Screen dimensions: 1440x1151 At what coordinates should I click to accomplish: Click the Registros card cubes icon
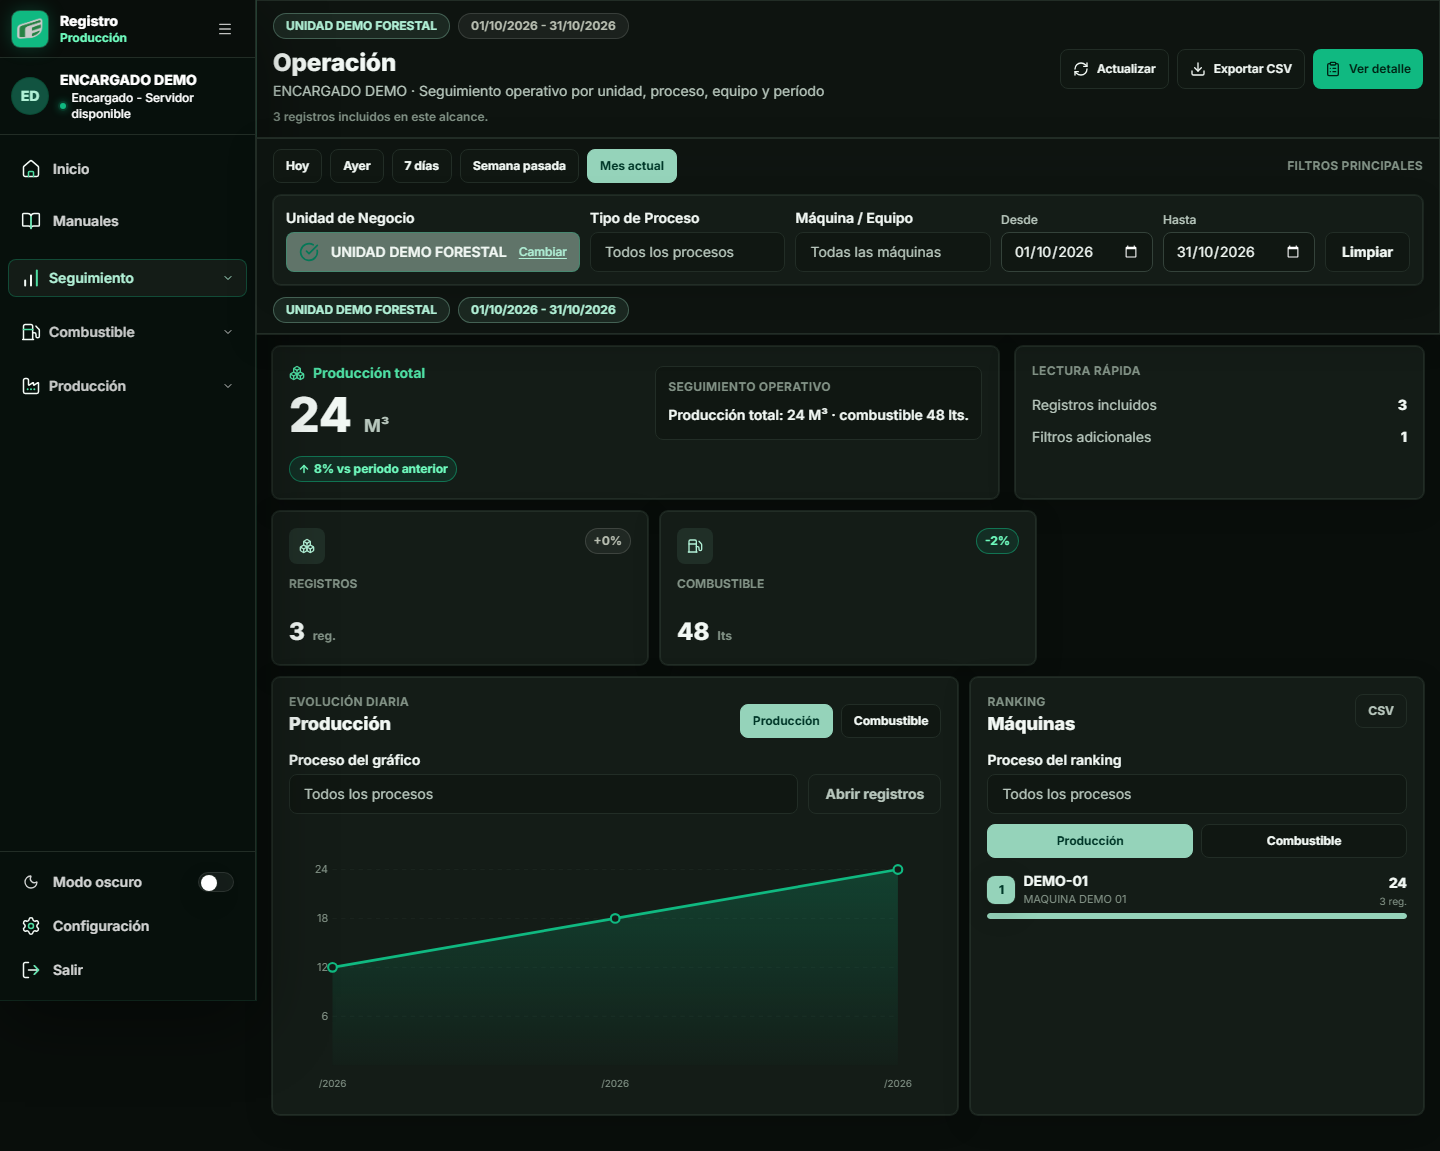coord(307,546)
